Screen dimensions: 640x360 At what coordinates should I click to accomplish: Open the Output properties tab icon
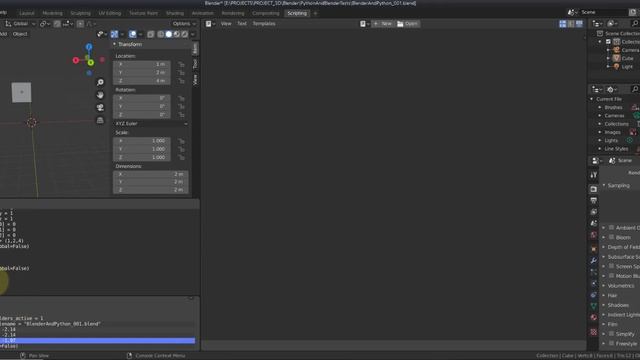(593, 200)
